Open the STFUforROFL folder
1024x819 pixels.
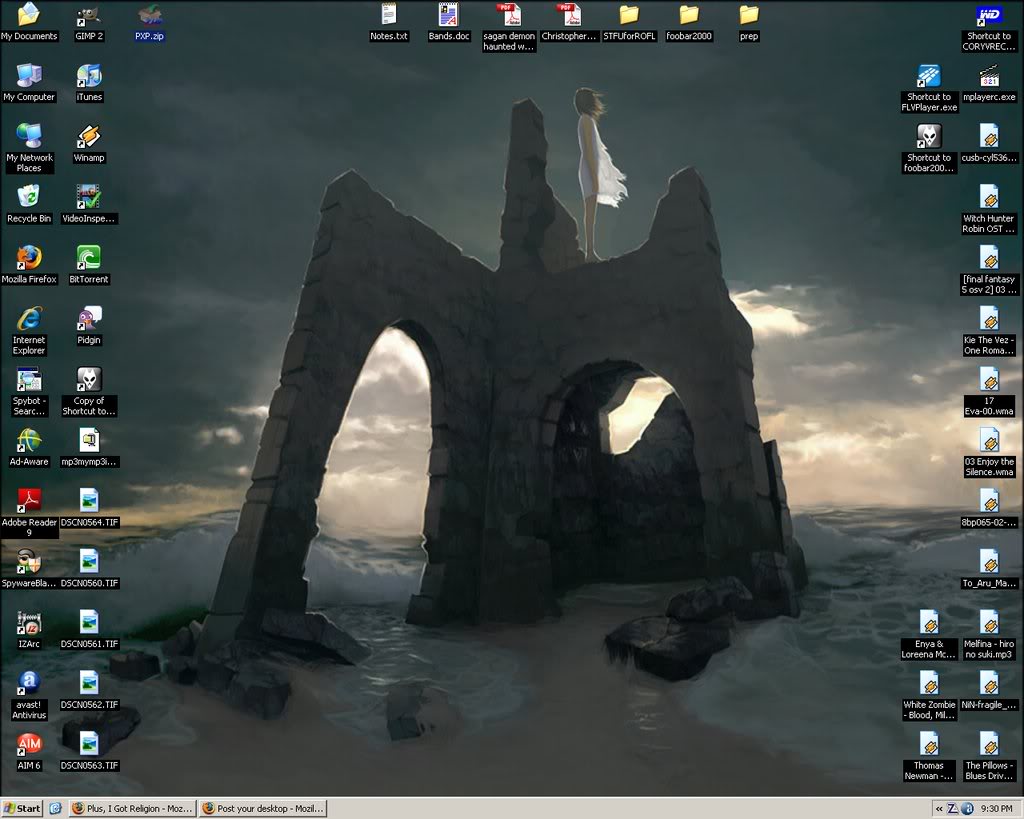629,14
